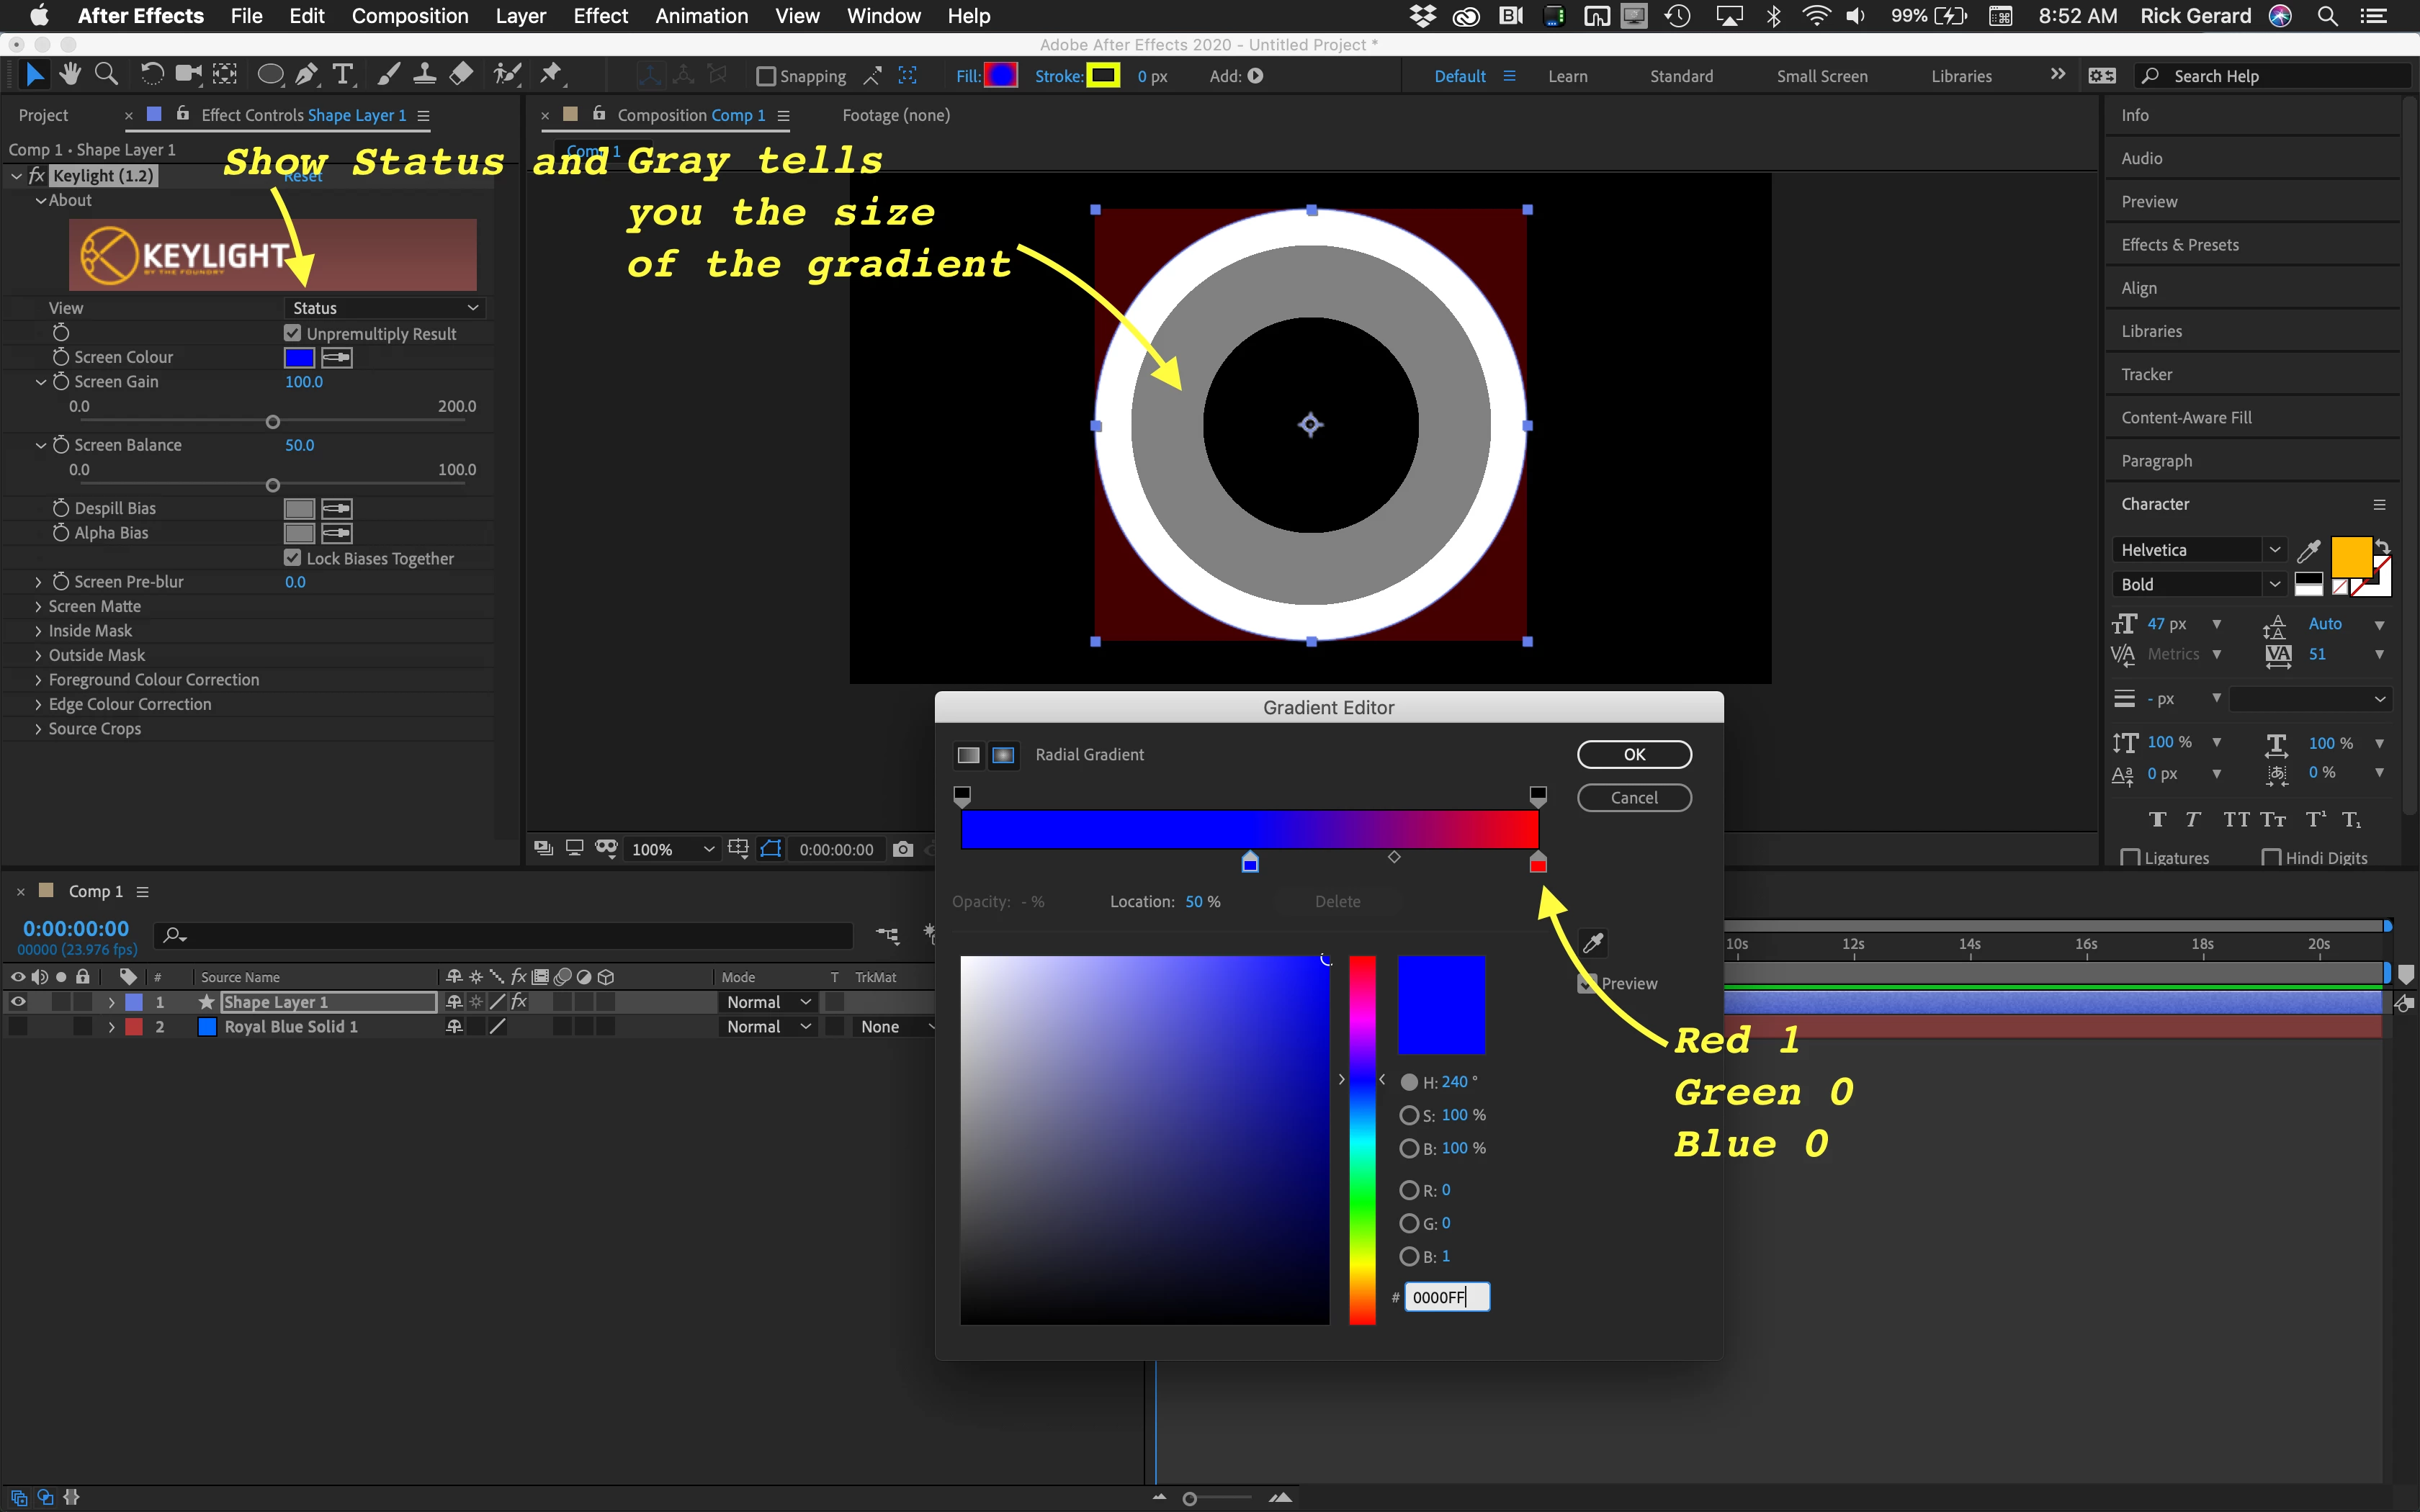Toggle Unpremultiply Result checkbox
Viewport: 2420px width, 1512px height.
pyautogui.click(x=293, y=333)
